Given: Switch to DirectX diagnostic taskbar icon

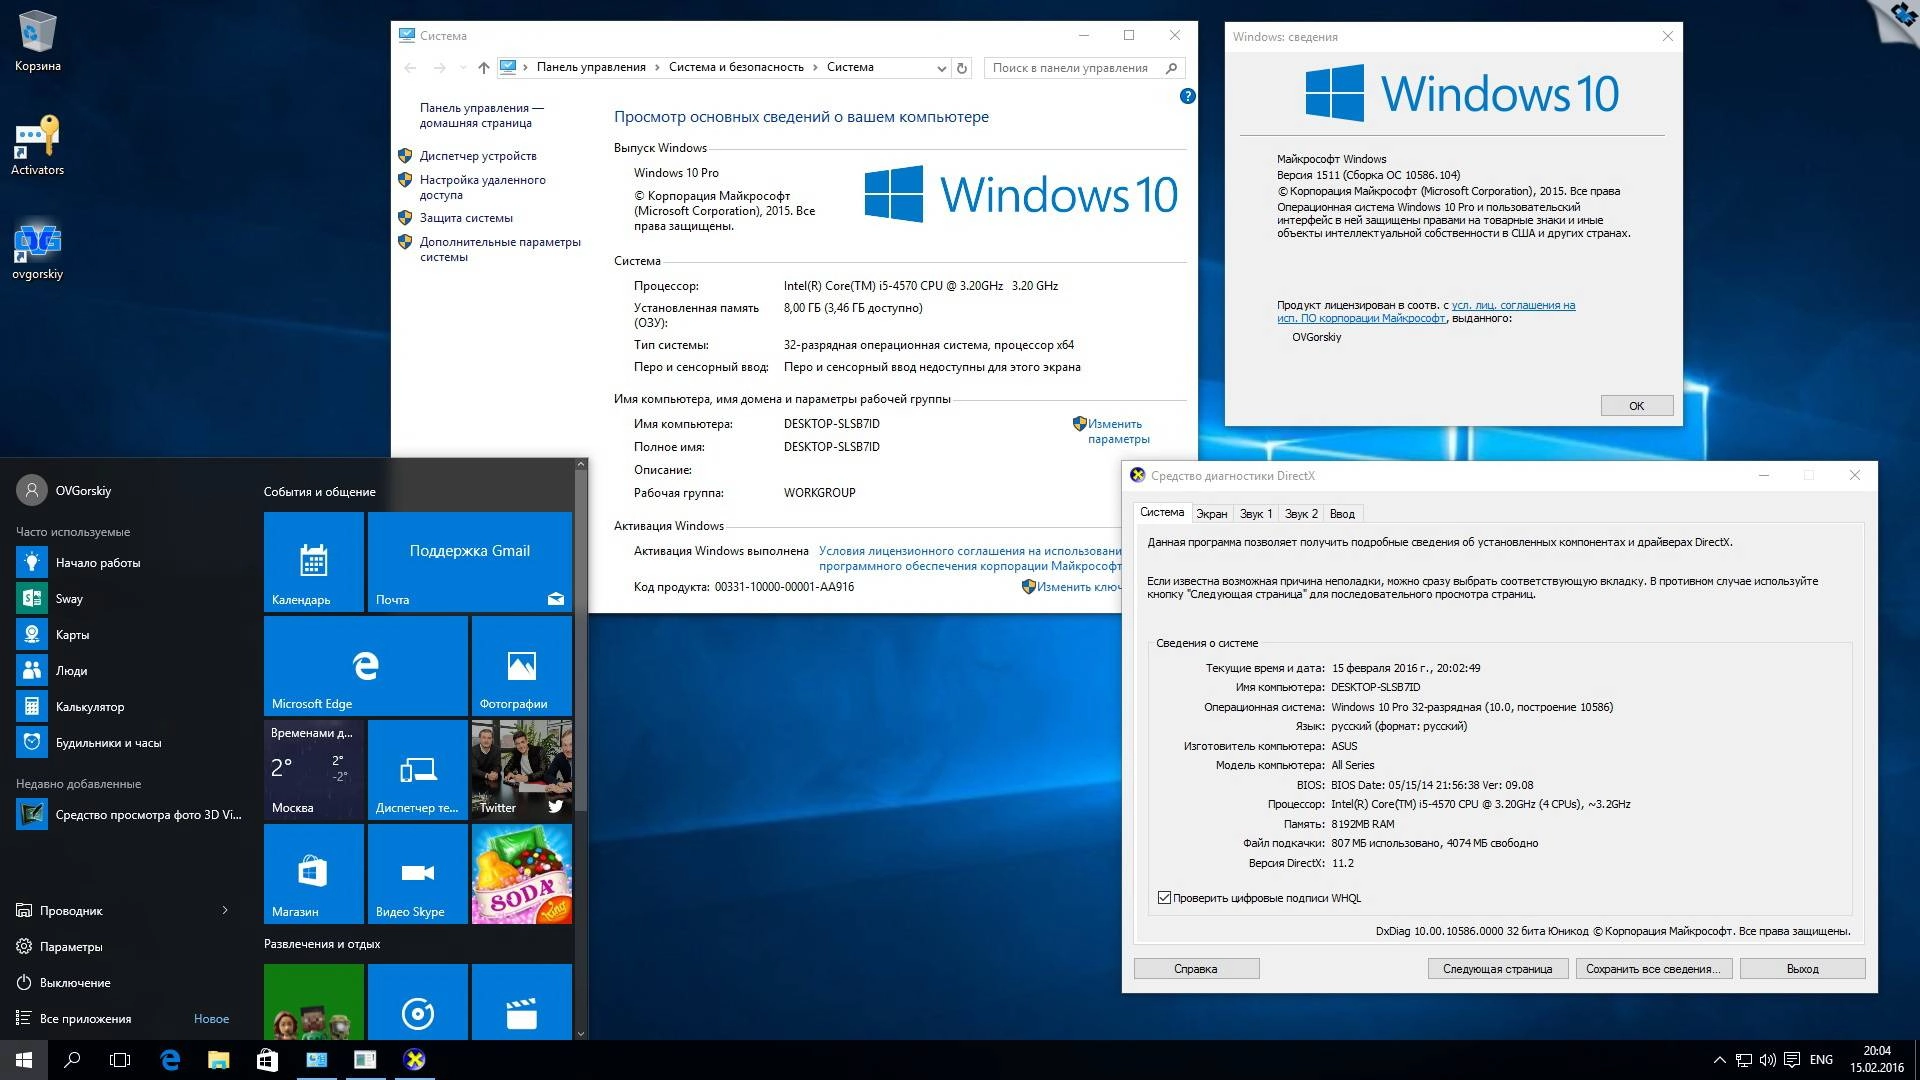Looking at the screenshot, I should coord(414,1060).
